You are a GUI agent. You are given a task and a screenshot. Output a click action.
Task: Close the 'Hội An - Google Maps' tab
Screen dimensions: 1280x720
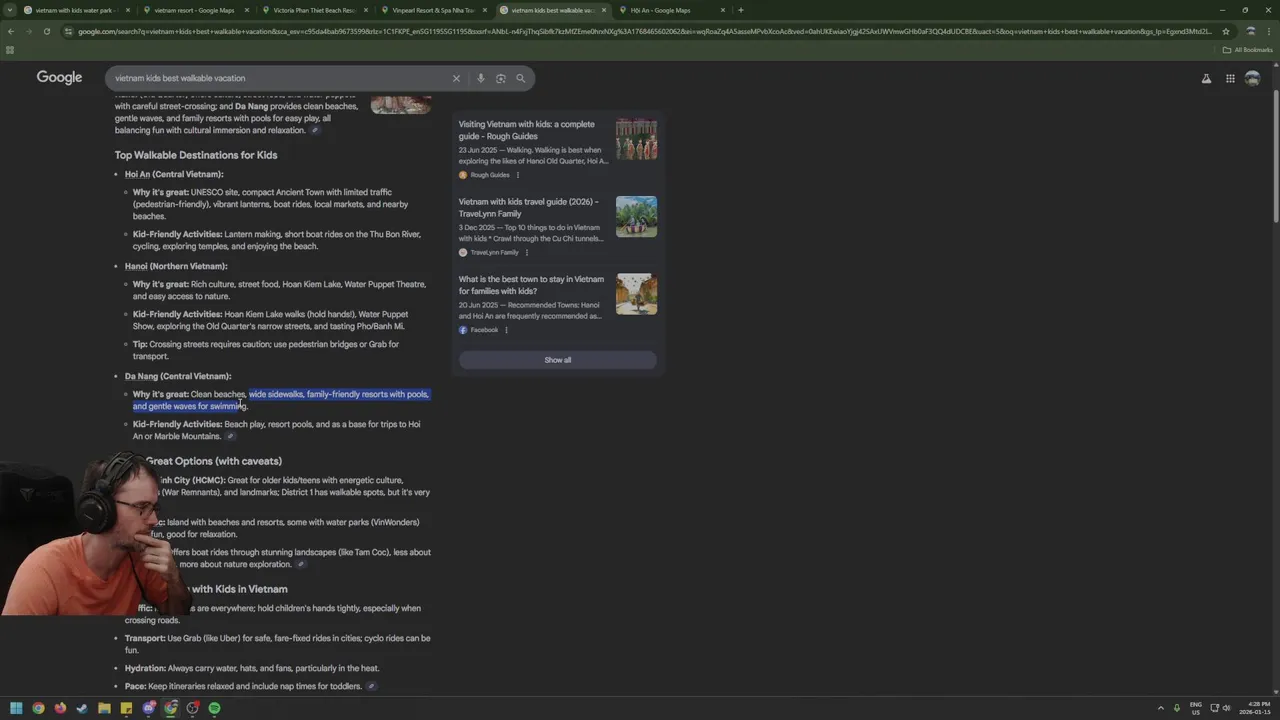tap(723, 10)
